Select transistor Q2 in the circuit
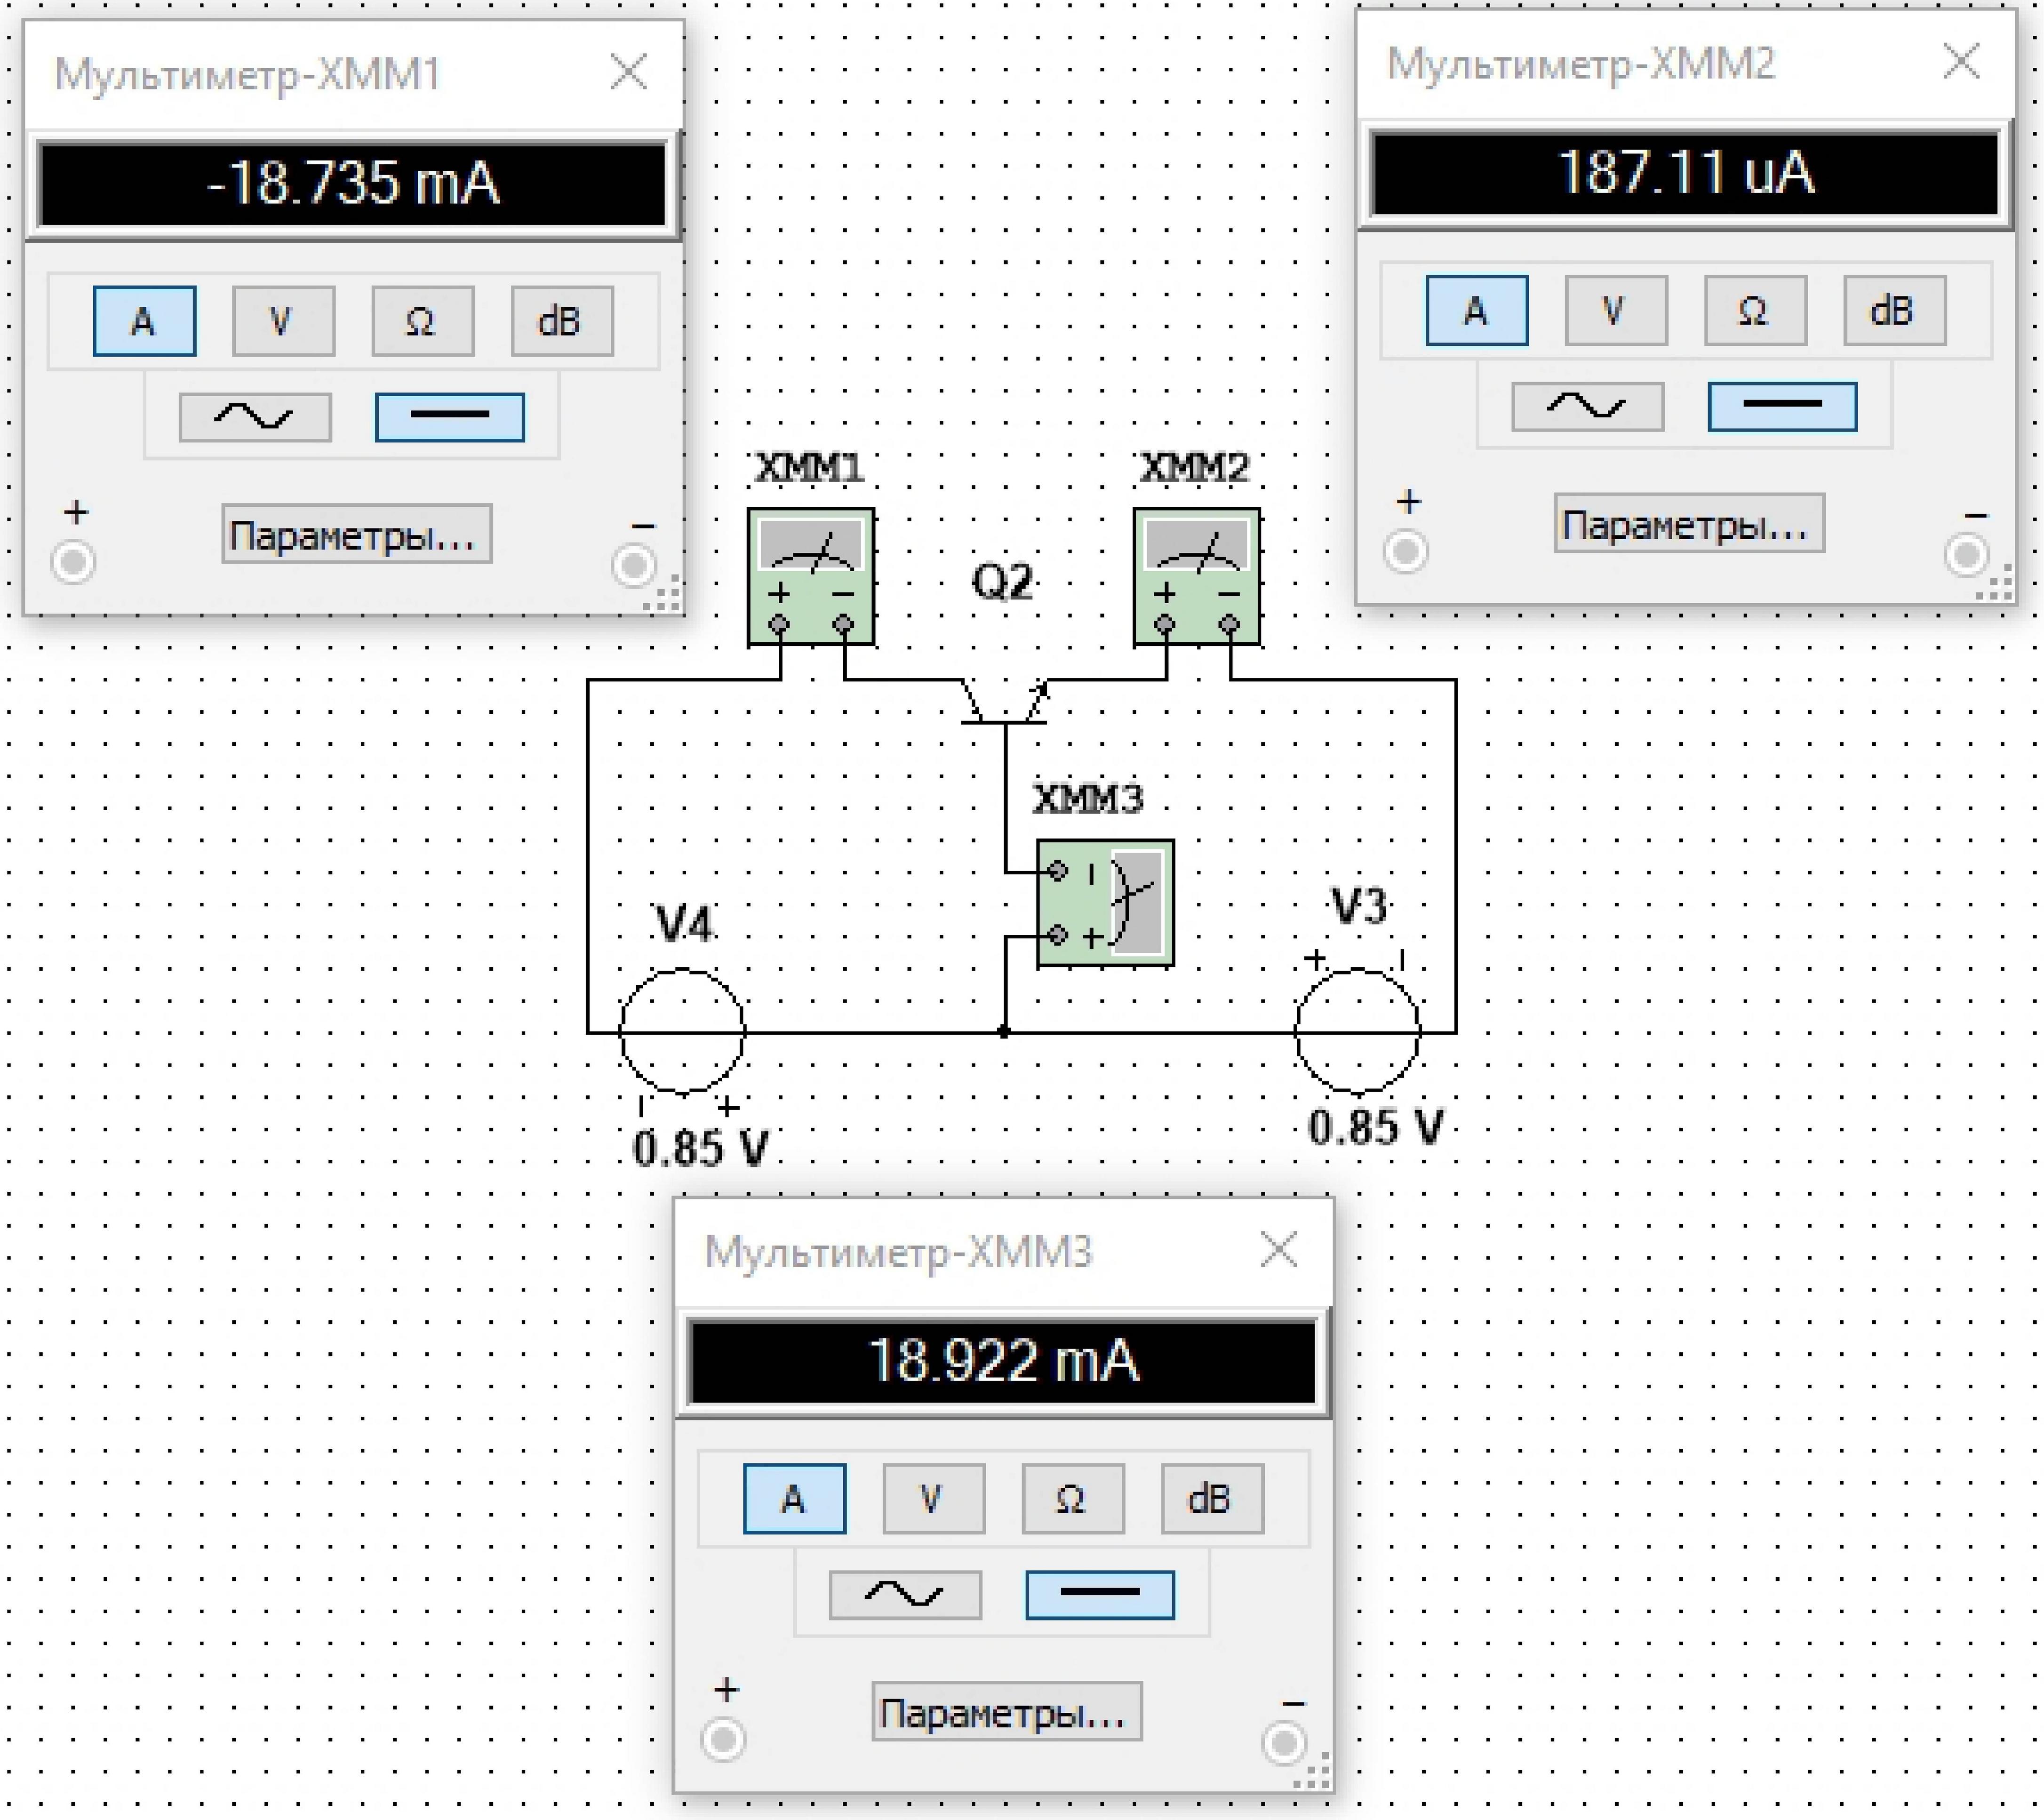 point(1004,704)
